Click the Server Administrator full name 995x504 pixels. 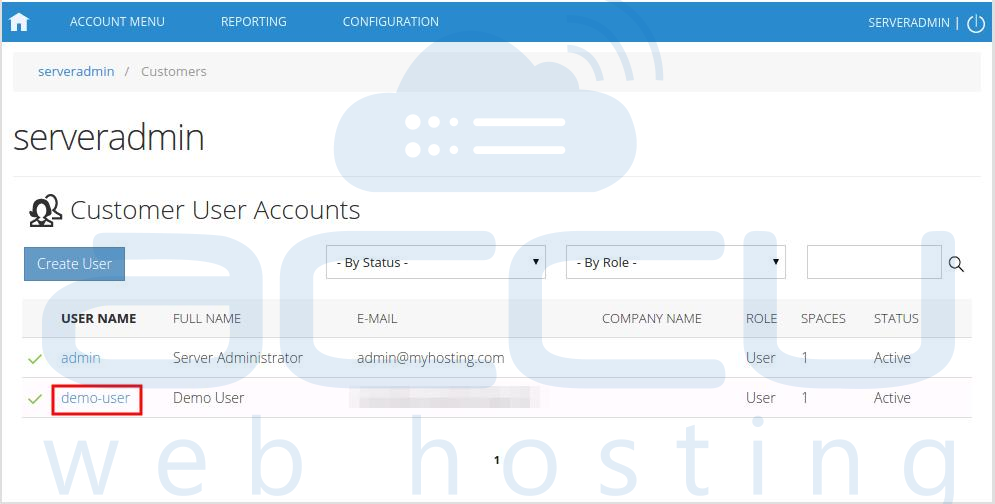tap(238, 358)
